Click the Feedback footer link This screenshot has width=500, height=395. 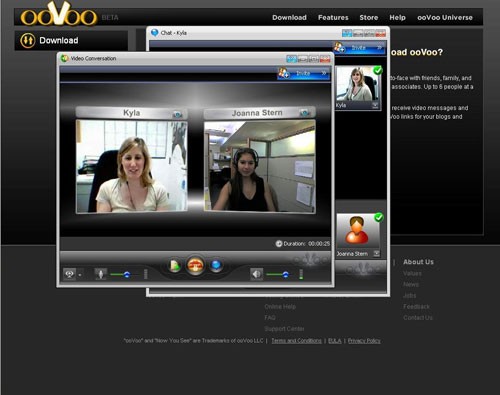tap(416, 306)
